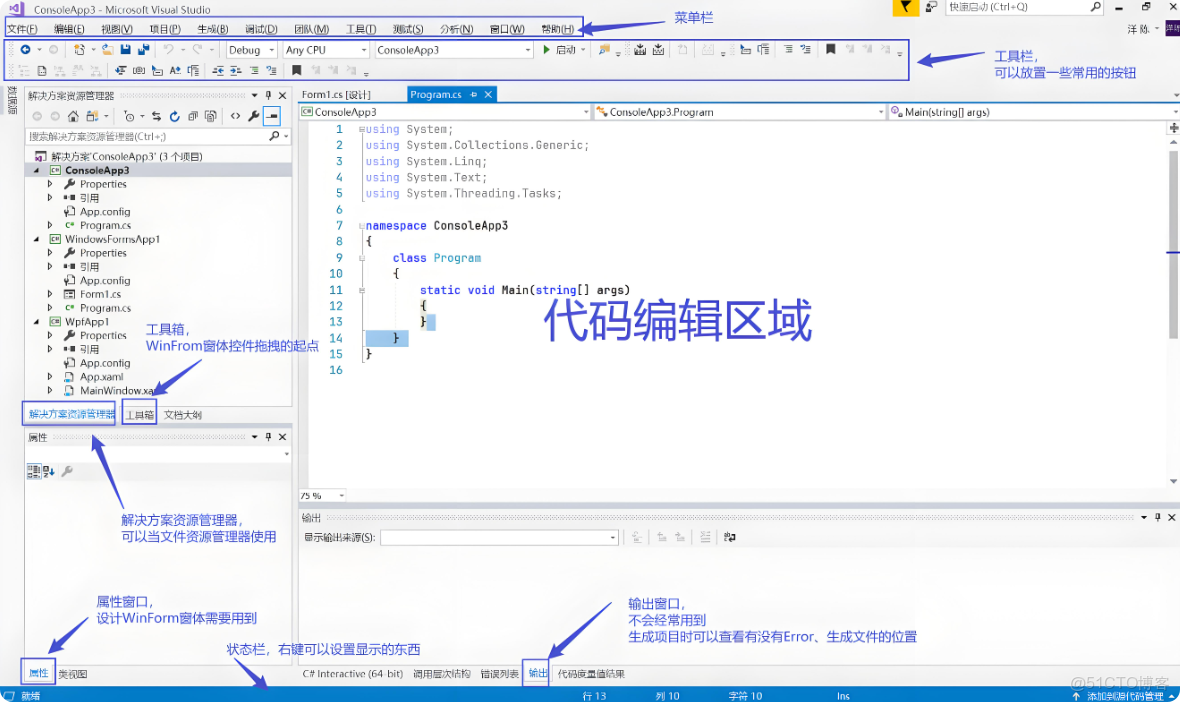Refresh the Solution Explorer with the circular arrow icon

[x=175, y=115]
